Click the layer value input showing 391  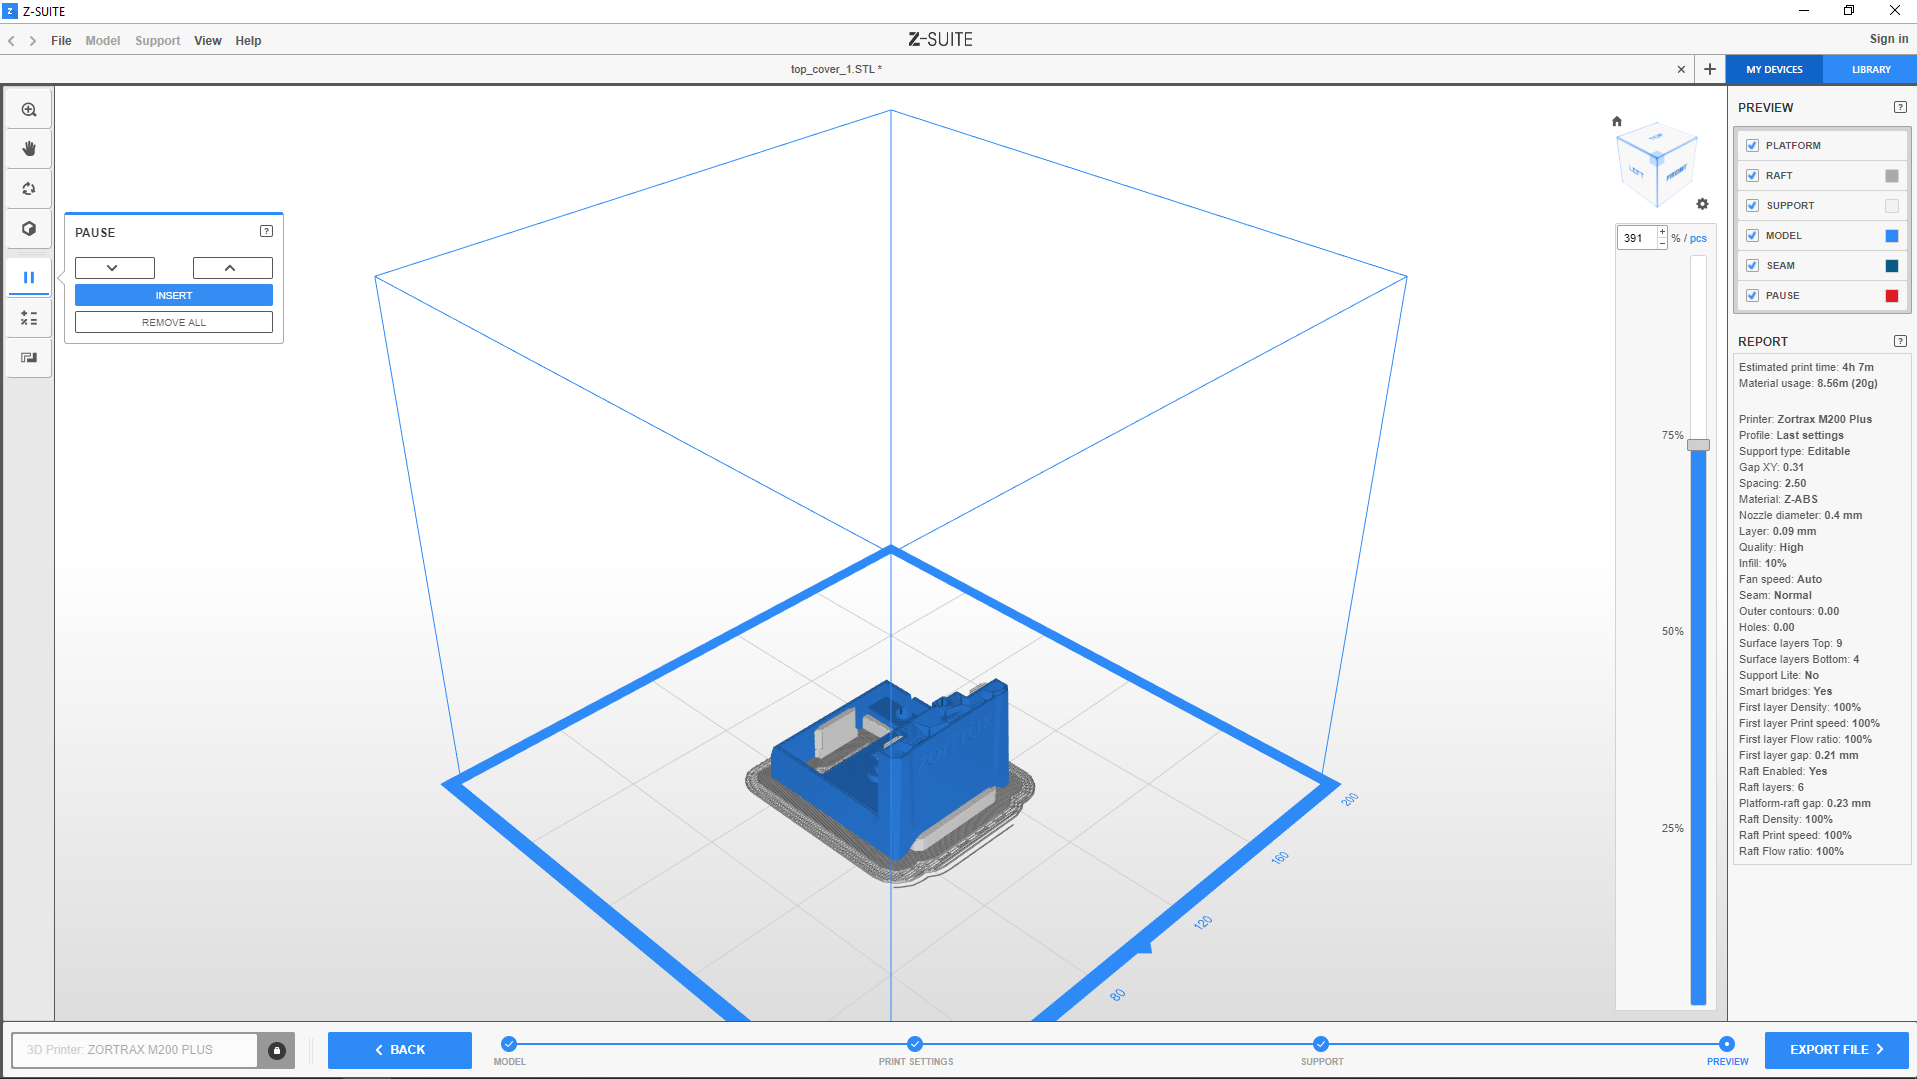coord(1637,238)
